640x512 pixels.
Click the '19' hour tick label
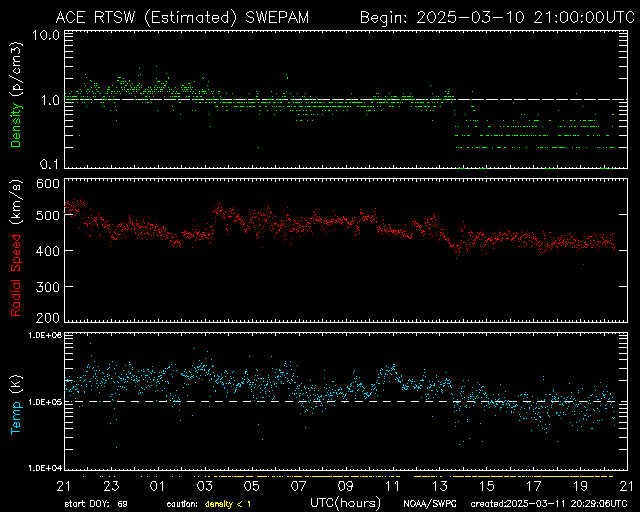(580, 486)
